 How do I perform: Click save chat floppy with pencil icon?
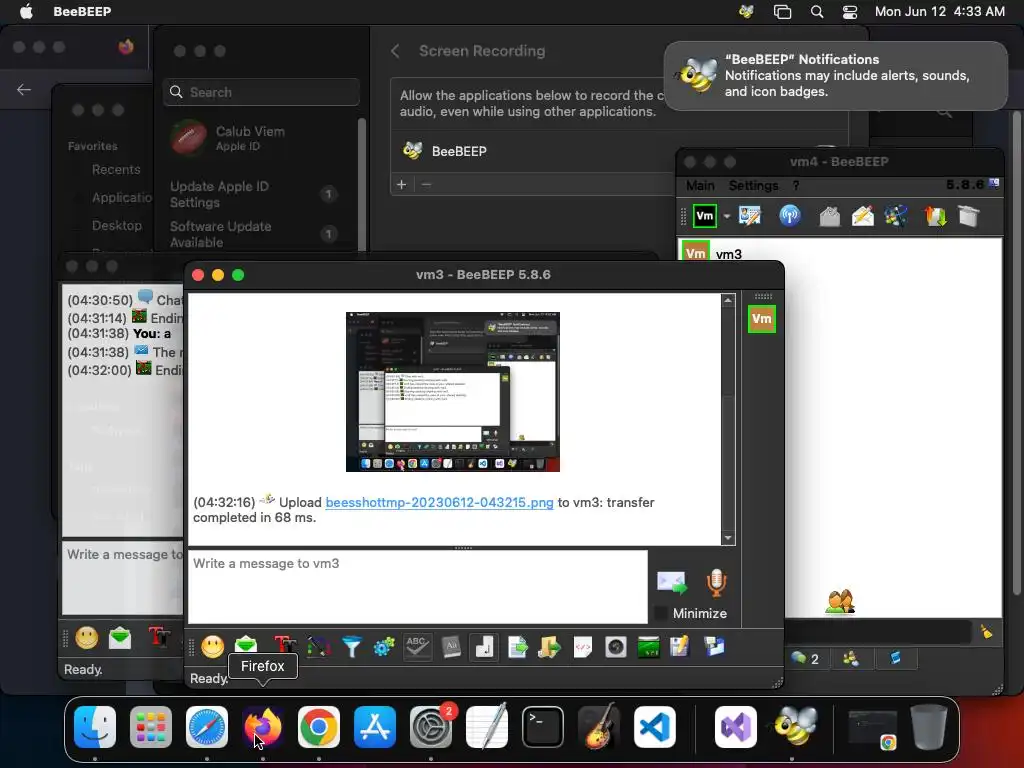tap(680, 646)
